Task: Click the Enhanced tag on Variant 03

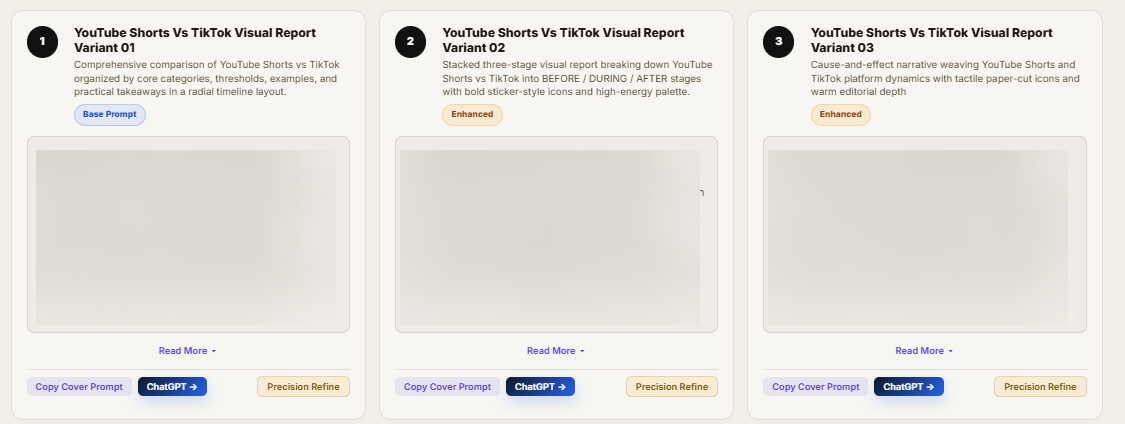Action: (841, 115)
